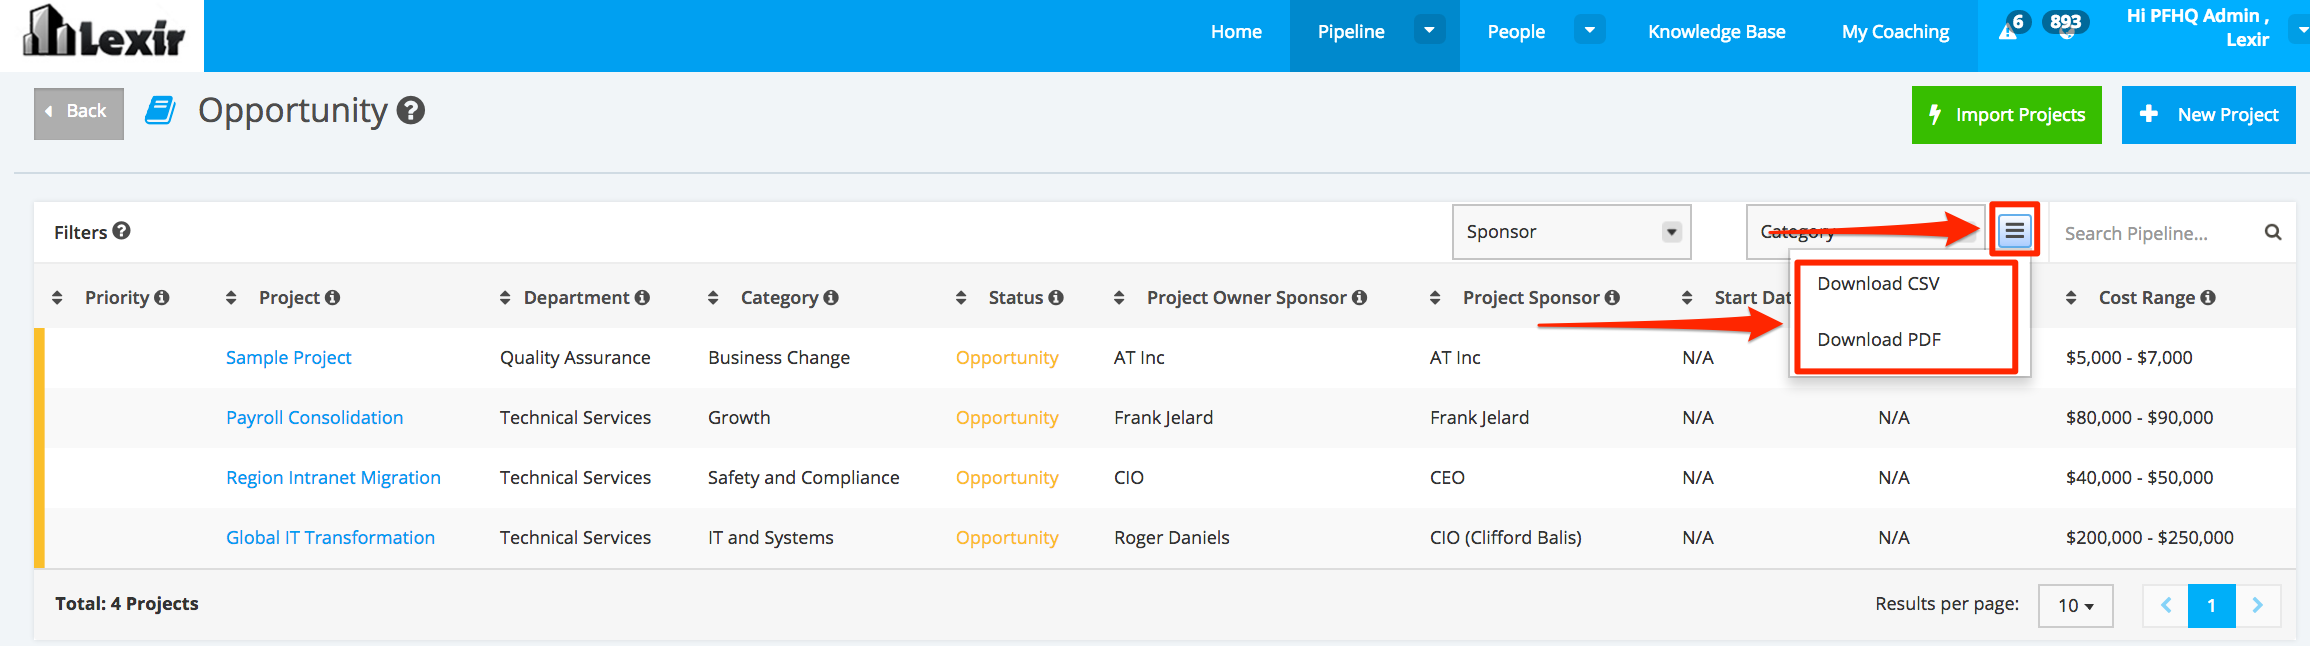The image size is (2310, 646).
Task: Sort by Category column arrows
Action: coord(713,298)
